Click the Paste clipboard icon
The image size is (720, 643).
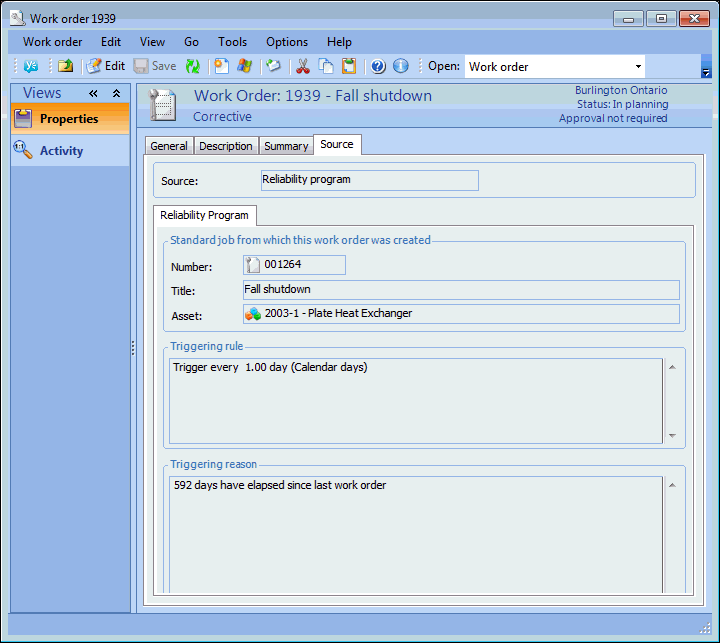349,66
